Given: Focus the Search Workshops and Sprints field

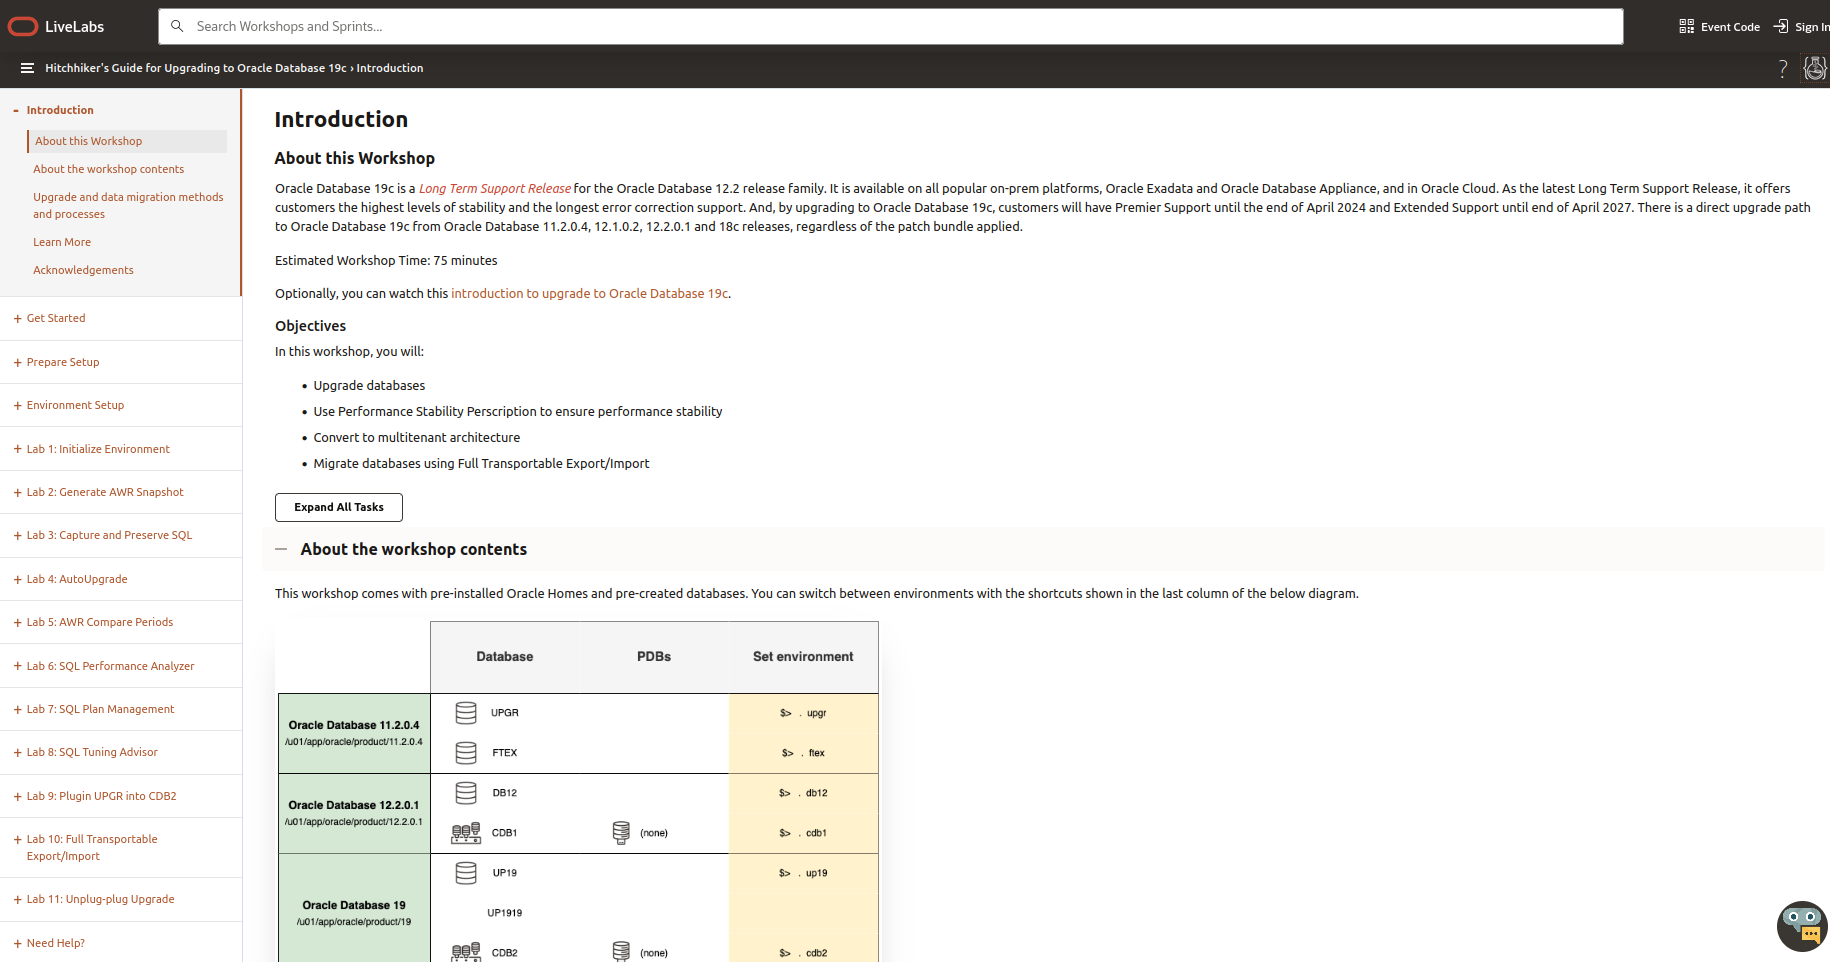Looking at the screenshot, I should point(890,26).
